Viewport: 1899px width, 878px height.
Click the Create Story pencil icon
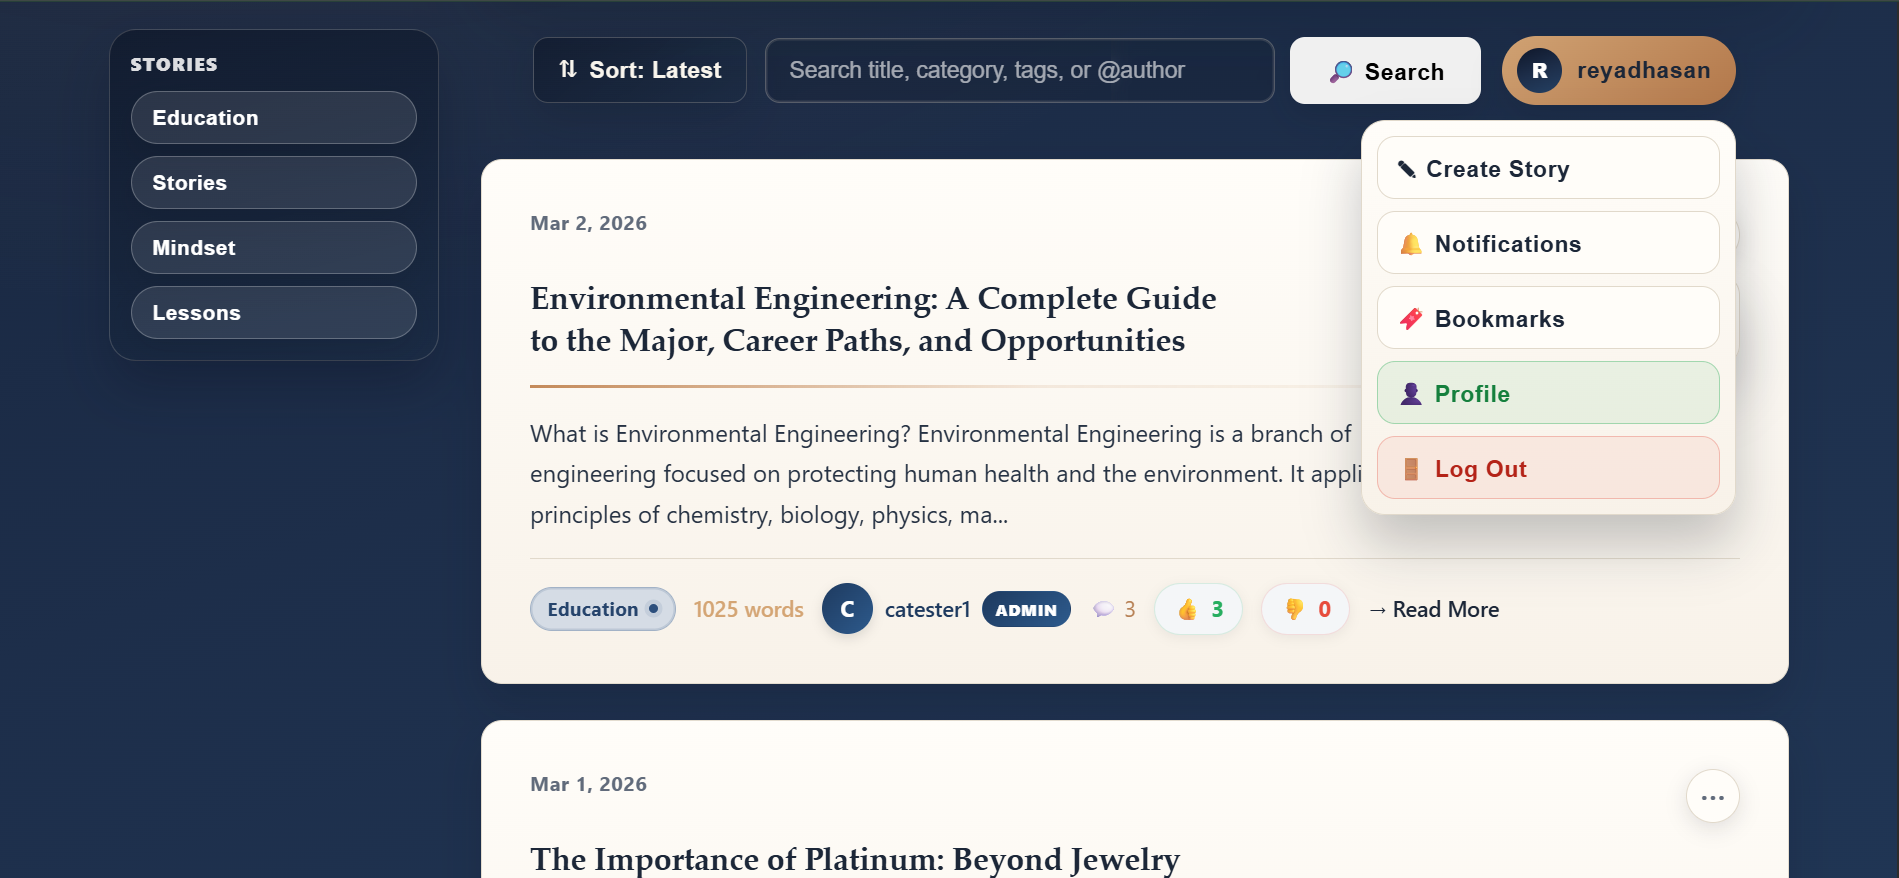[1406, 169]
